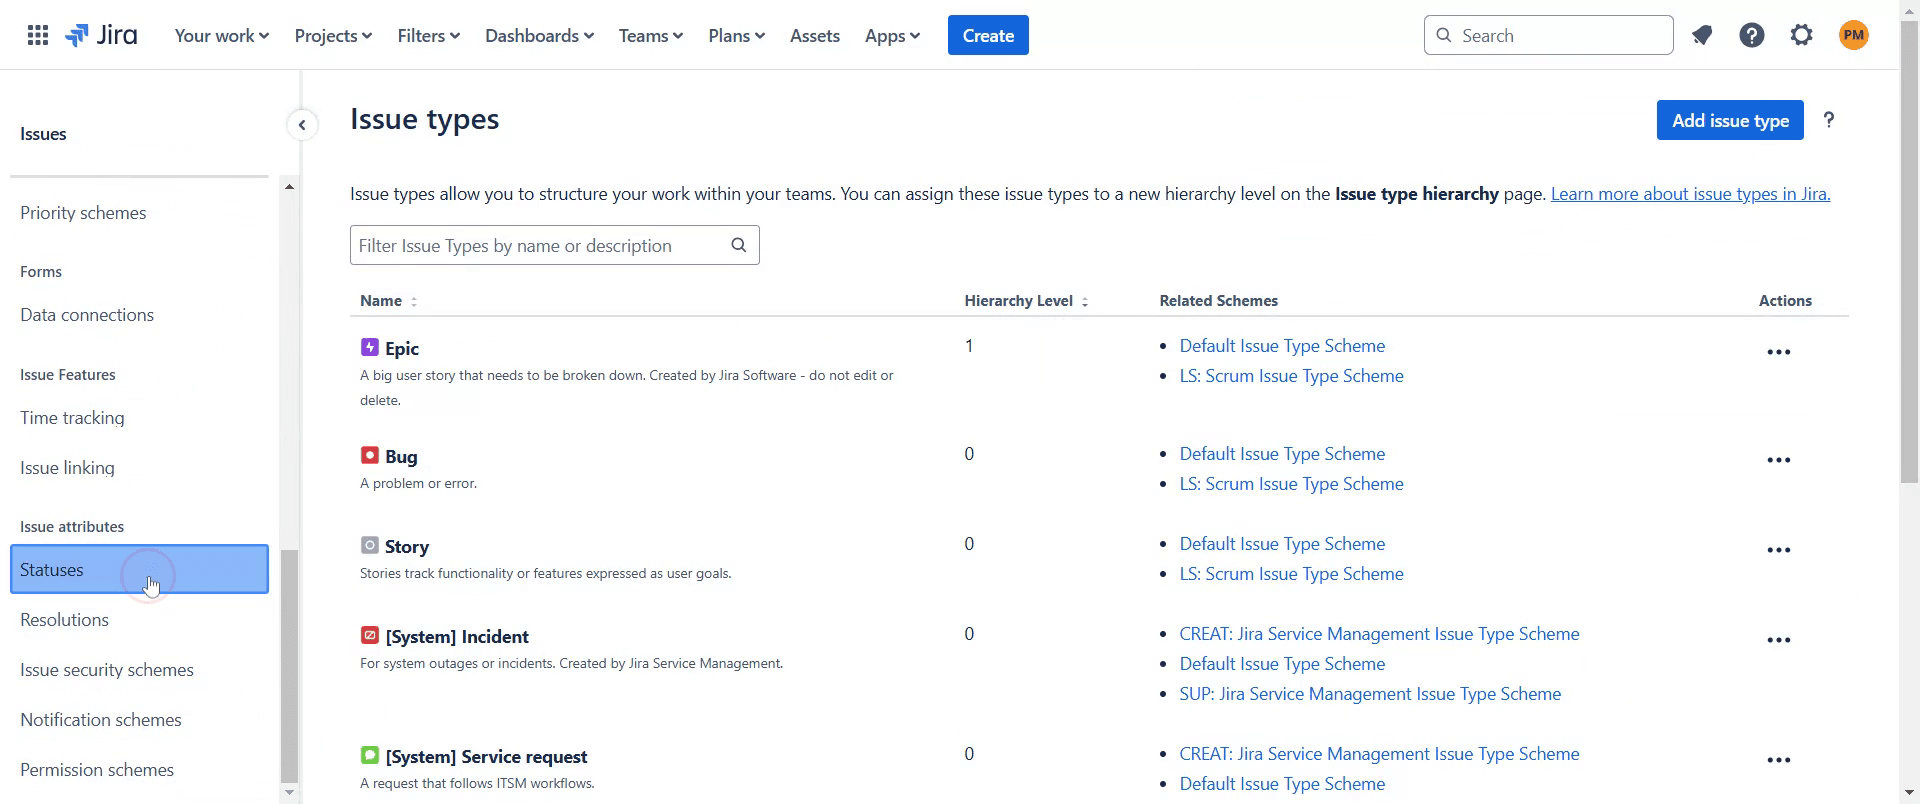Open actions menu for the Bug row
This screenshot has height=804, width=1920.
[x=1778, y=460]
